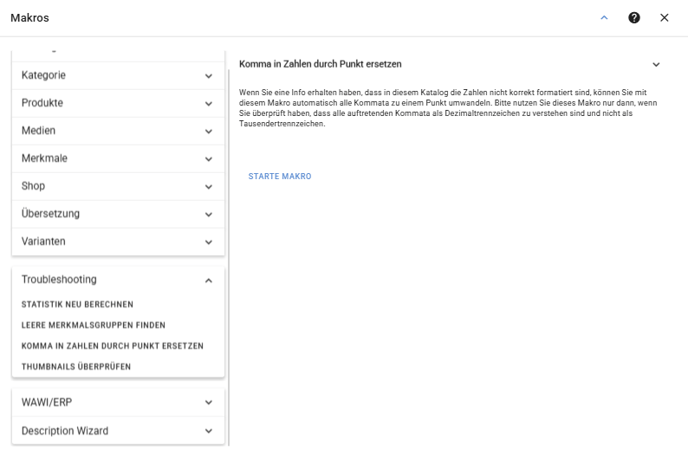Collapse the Makros panel with up chevron
The width and height of the screenshot is (688, 457).
click(604, 18)
